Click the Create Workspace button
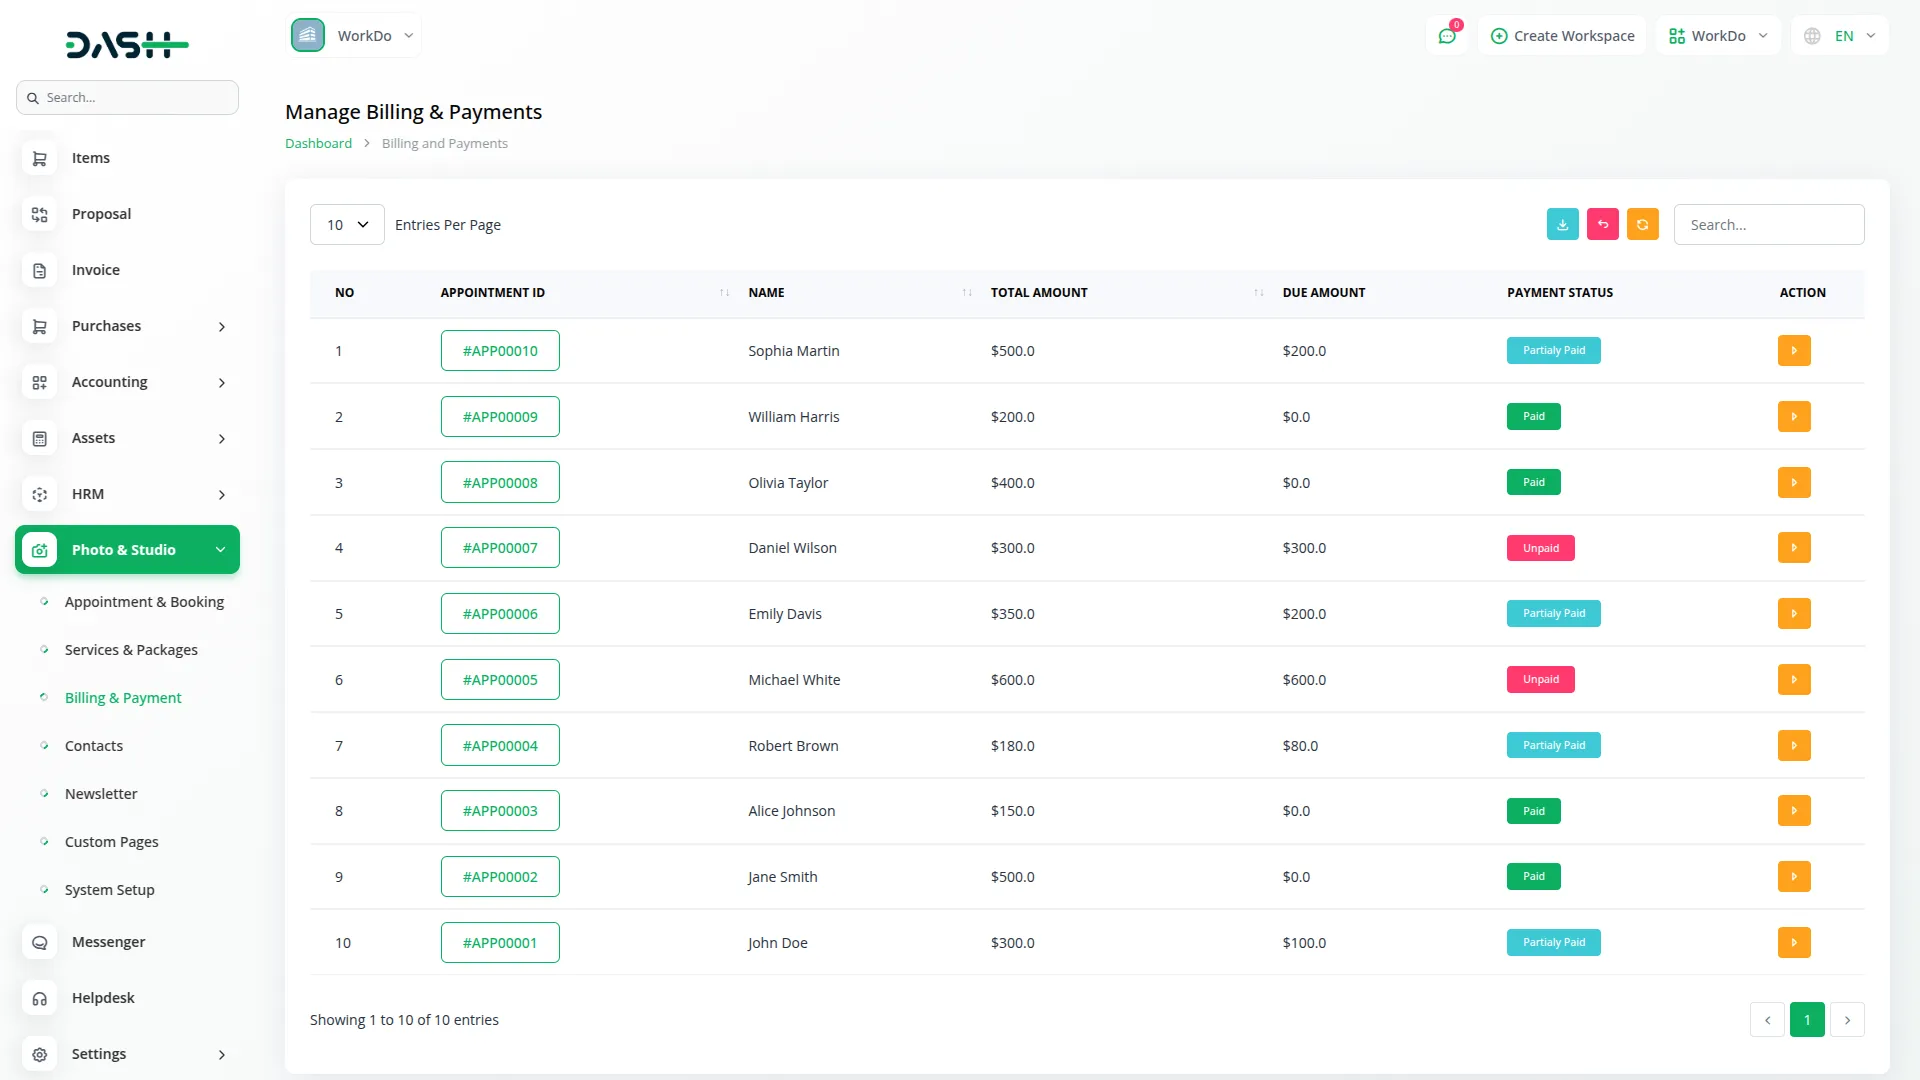Screen dimensions: 1920x1080 point(1562,36)
